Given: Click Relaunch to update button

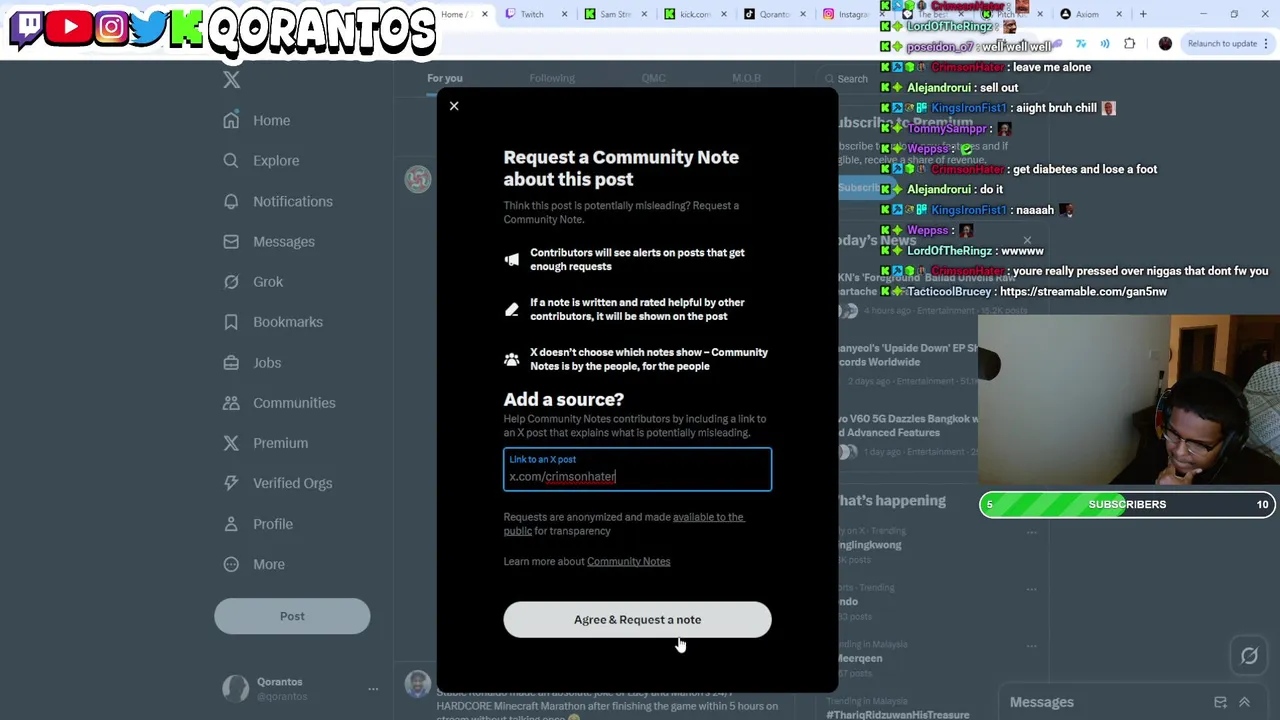Looking at the screenshot, I should coord(1222,43).
